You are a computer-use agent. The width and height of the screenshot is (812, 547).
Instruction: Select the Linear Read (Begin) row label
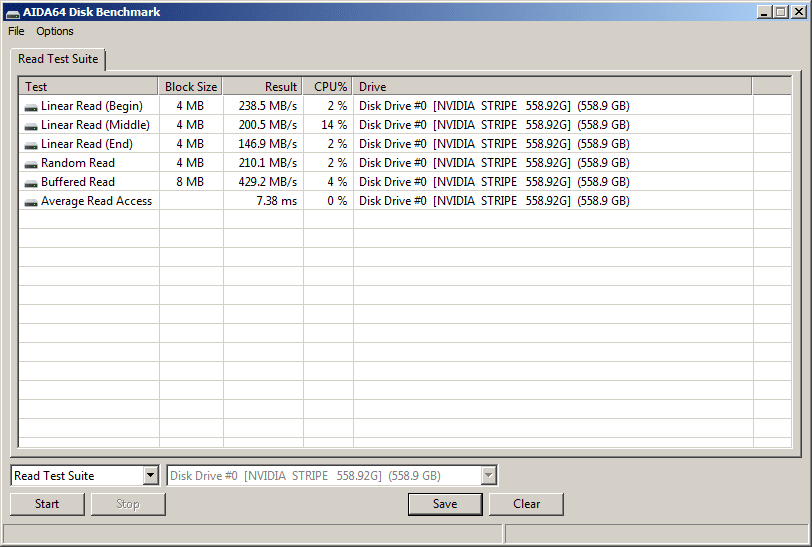[x=92, y=106]
